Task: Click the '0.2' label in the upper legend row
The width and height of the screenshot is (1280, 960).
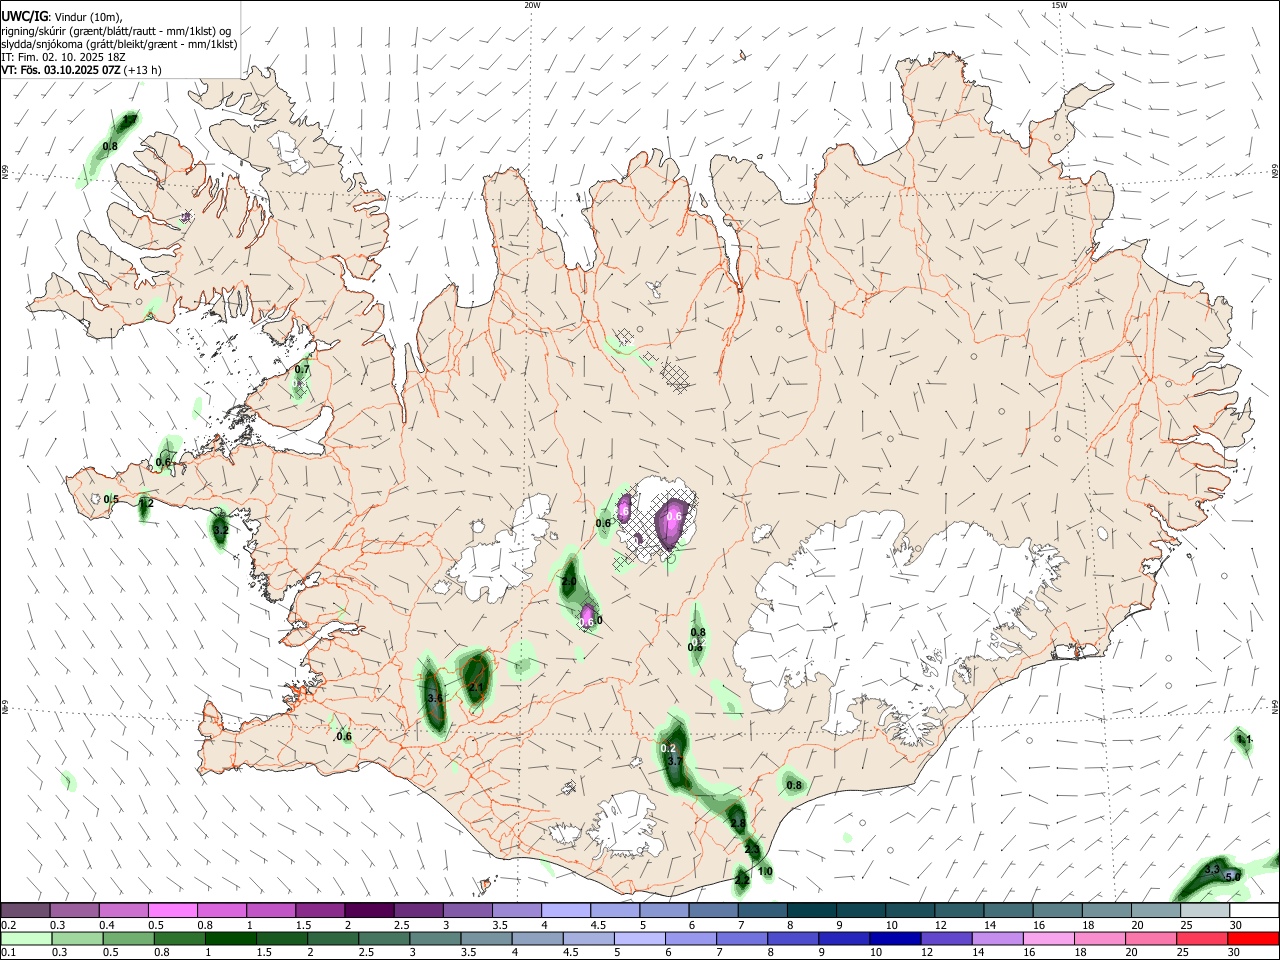Action: [8, 925]
